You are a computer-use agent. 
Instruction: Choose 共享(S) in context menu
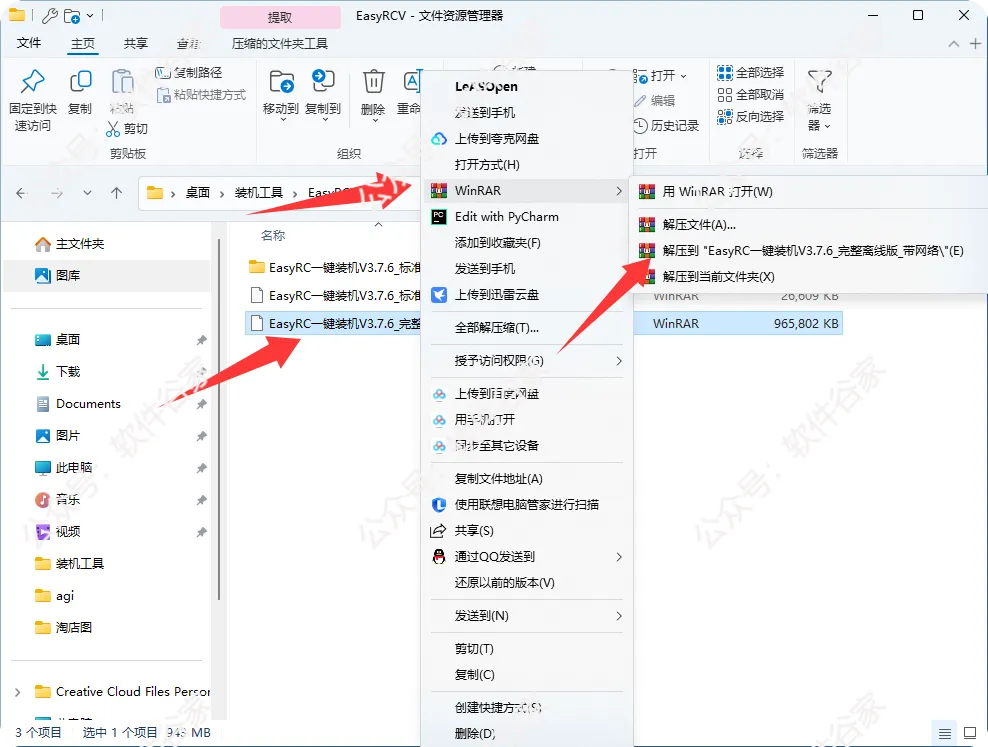pos(527,530)
